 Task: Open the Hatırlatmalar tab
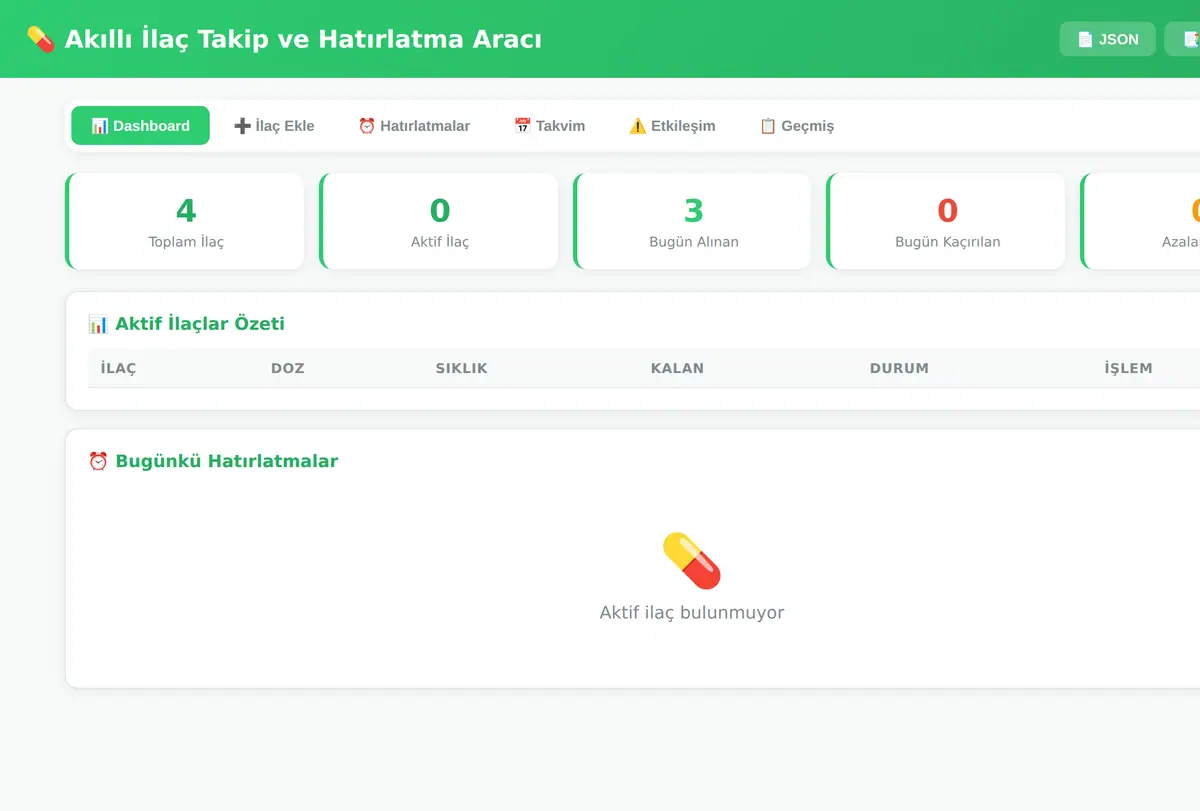tap(414, 126)
